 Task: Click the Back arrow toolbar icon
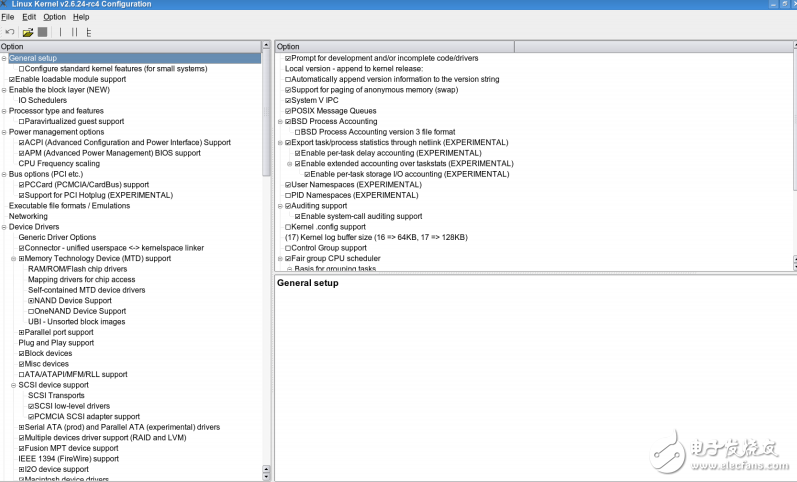pyautogui.click(x=10, y=32)
